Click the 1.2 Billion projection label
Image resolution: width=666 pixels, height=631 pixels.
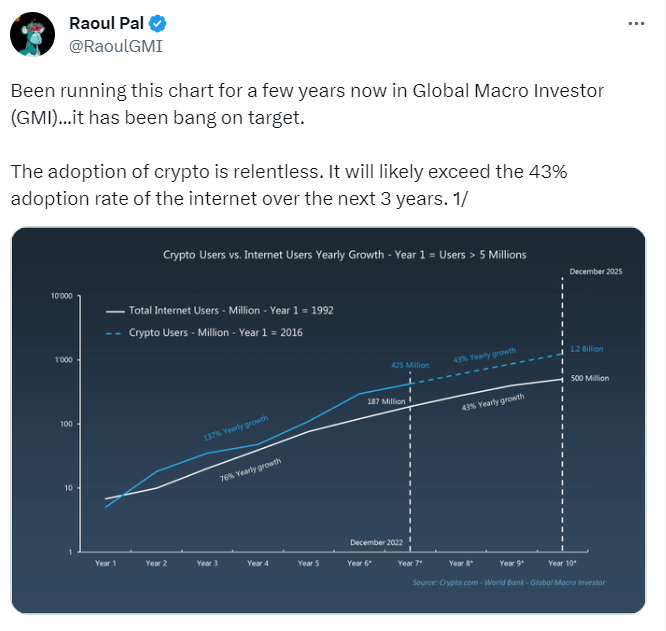click(589, 349)
